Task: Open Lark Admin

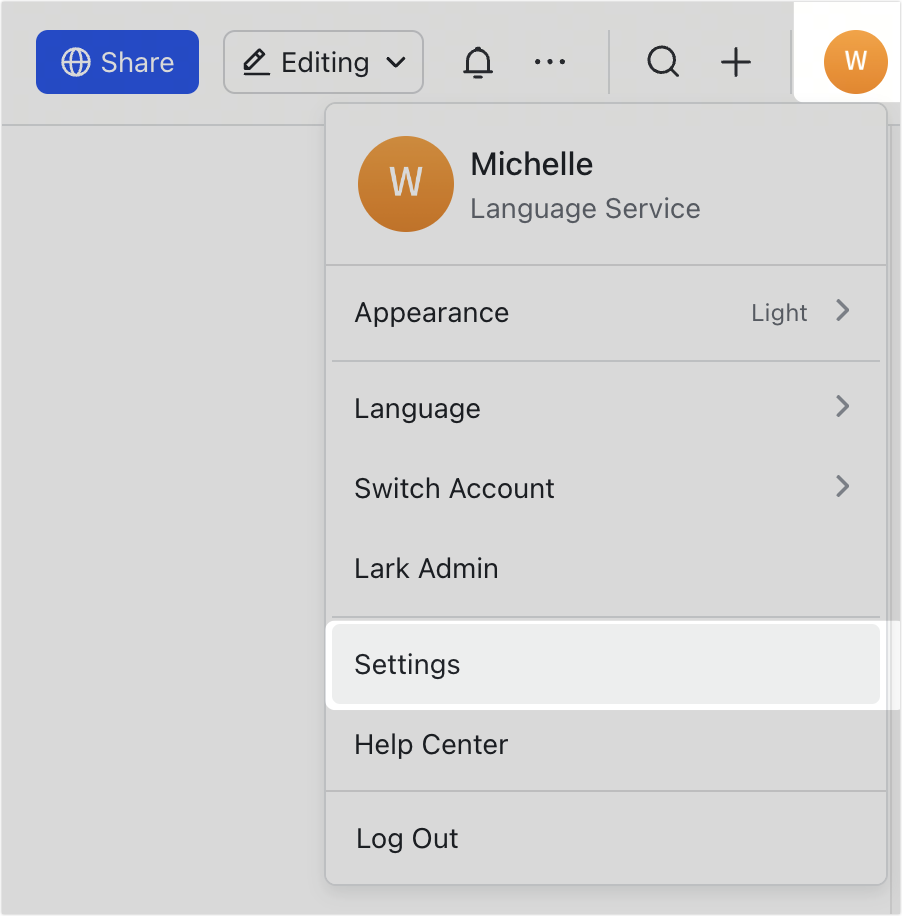Action: point(606,568)
